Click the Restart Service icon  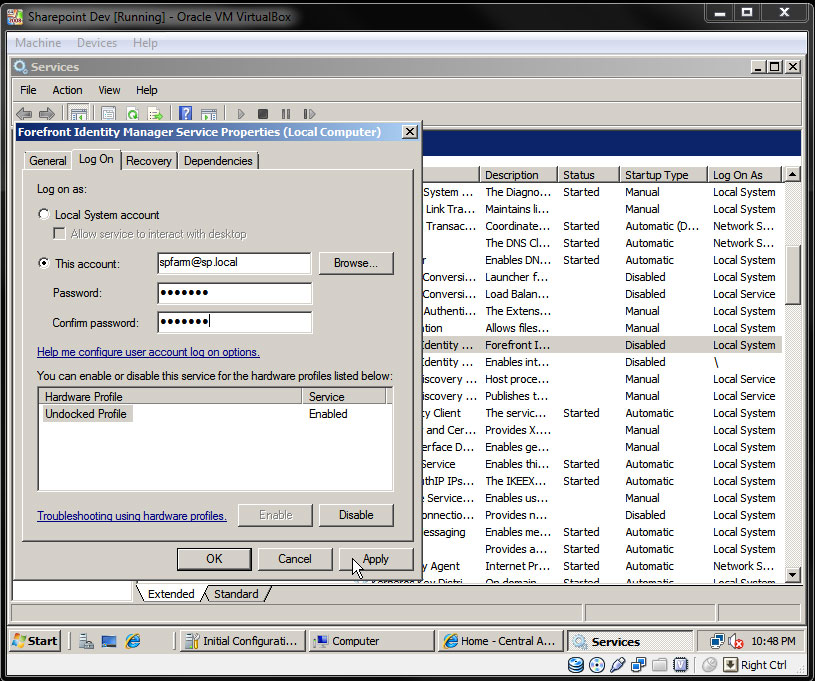click(309, 113)
